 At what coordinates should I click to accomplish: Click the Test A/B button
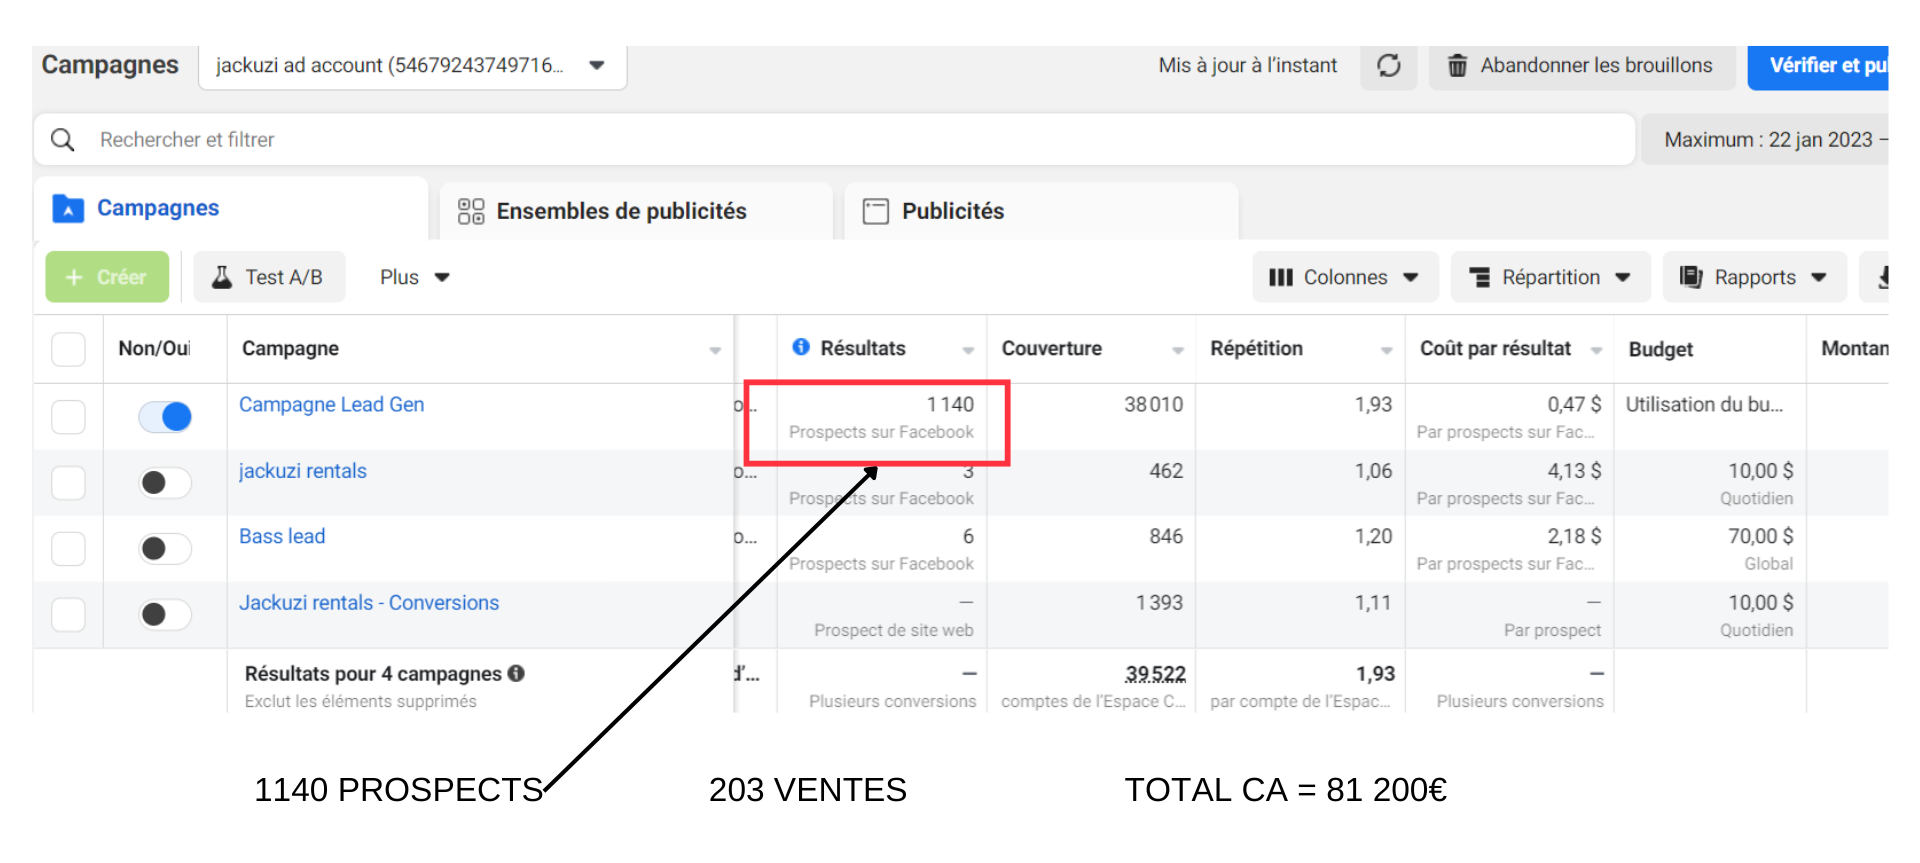click(x=269, y=277)
